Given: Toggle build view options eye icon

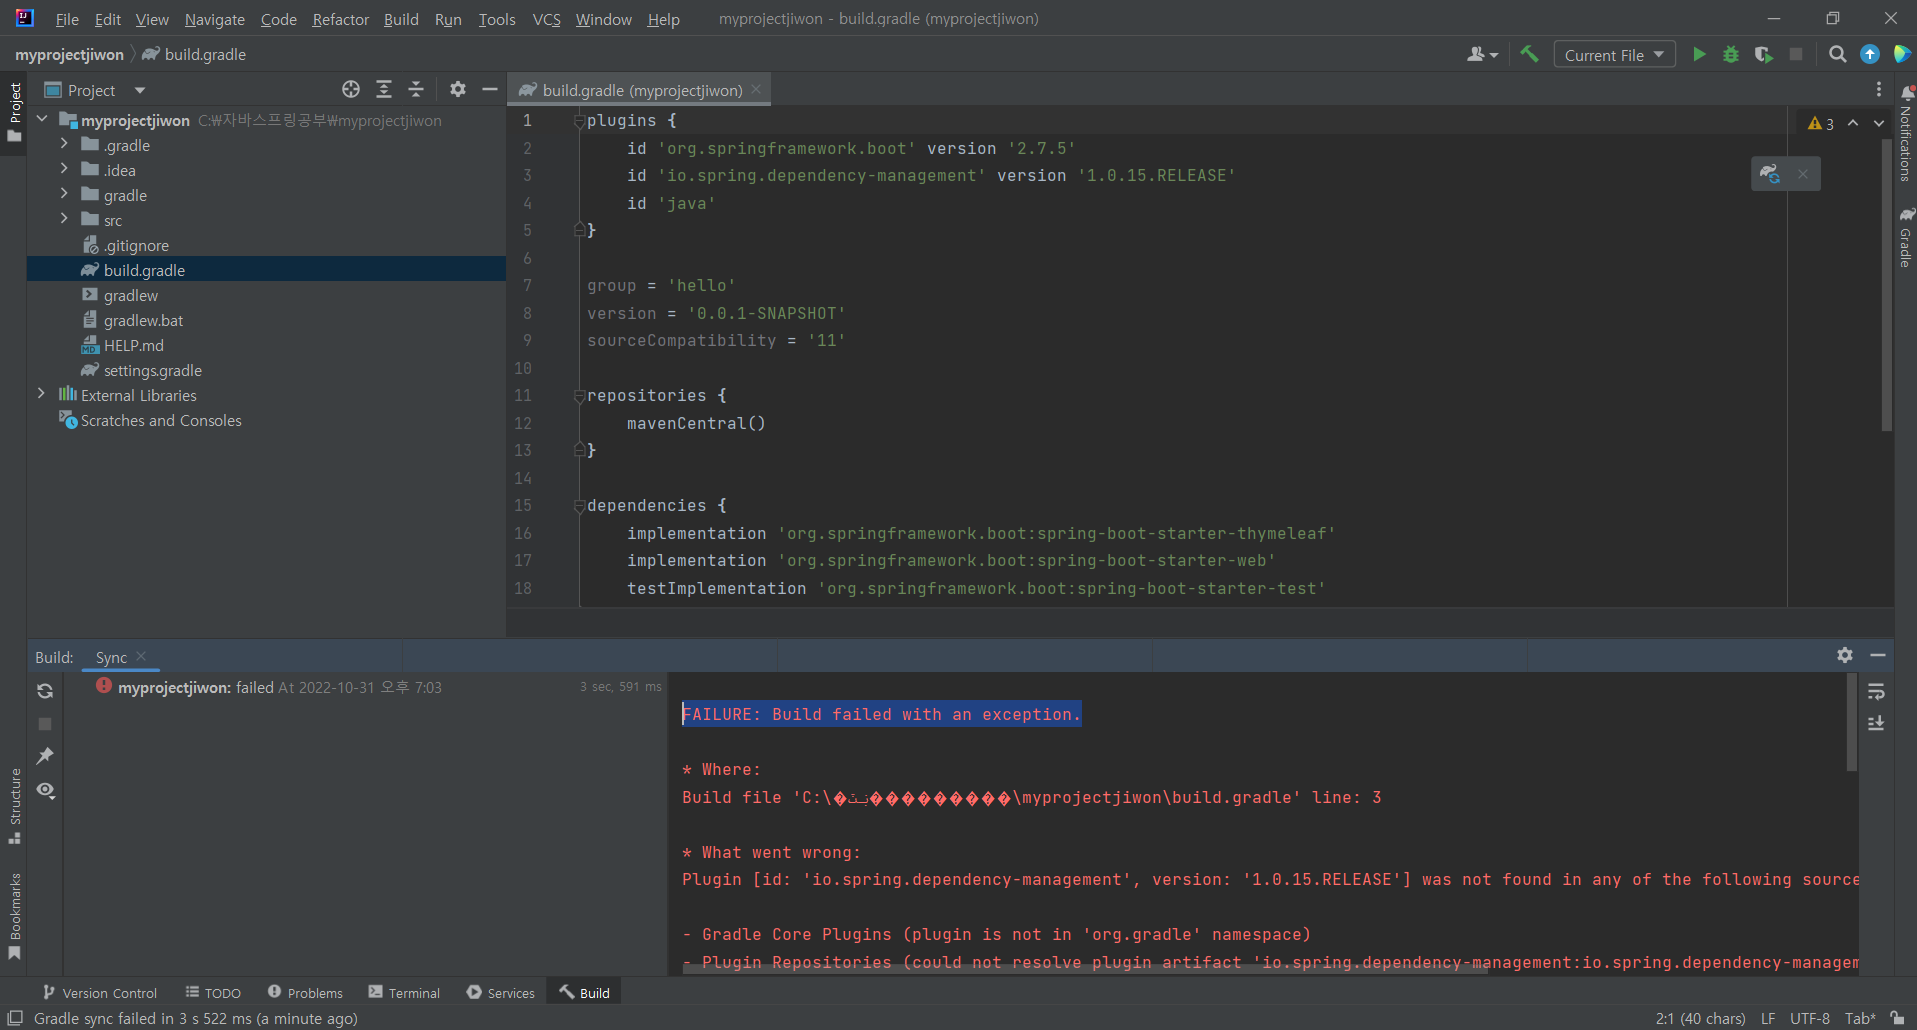Looking at the screenshot, I should [45, 790].
